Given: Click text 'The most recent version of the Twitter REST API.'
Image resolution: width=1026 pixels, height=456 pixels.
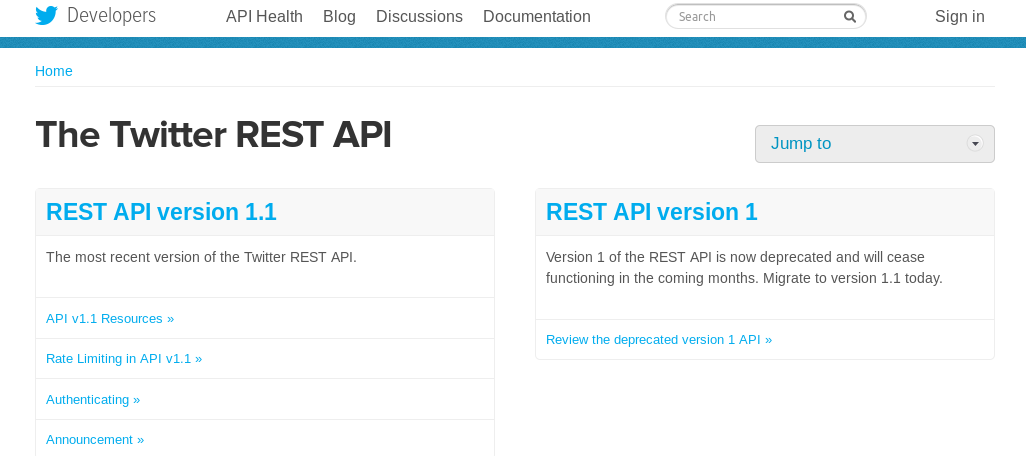Looking at the screenshot, I should pos(202,257).
